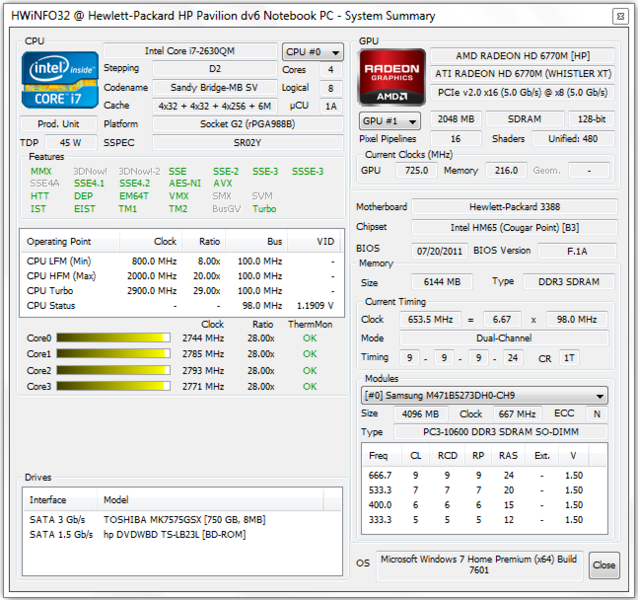Click the BIOS date 07/20/2011 field
This screenshot has height=600, width=638.
439,251
